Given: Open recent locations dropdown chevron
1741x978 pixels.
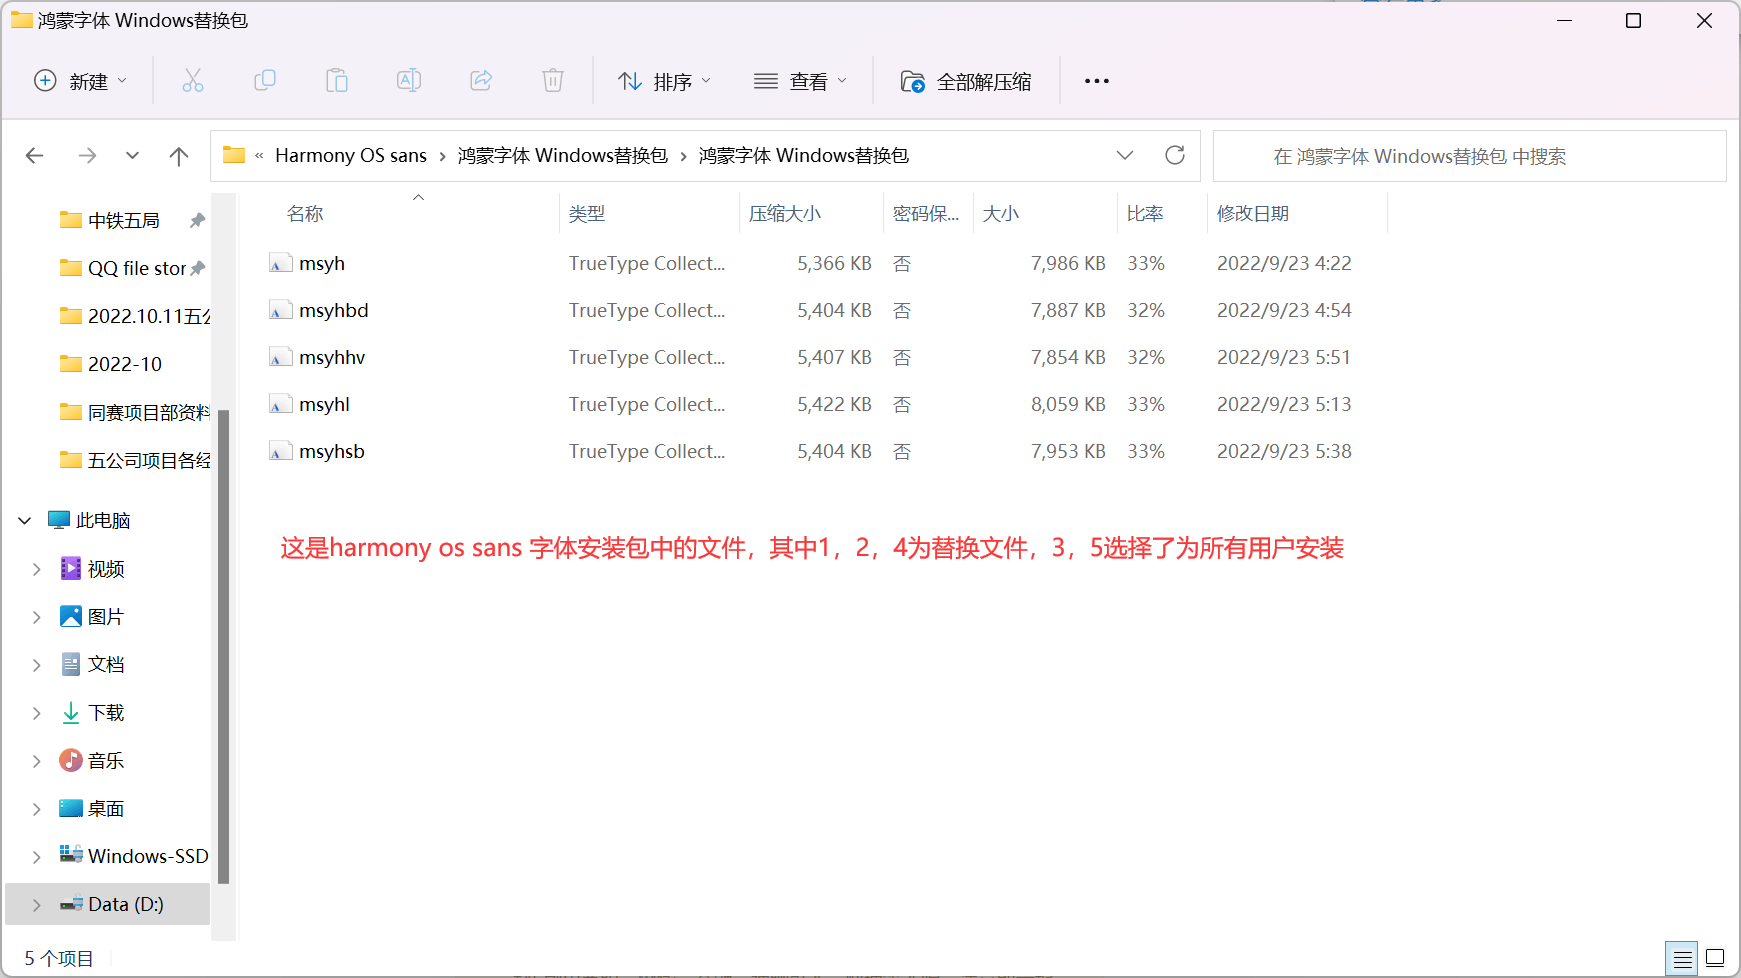Looking at the screenshot, I should click(133, 156).
